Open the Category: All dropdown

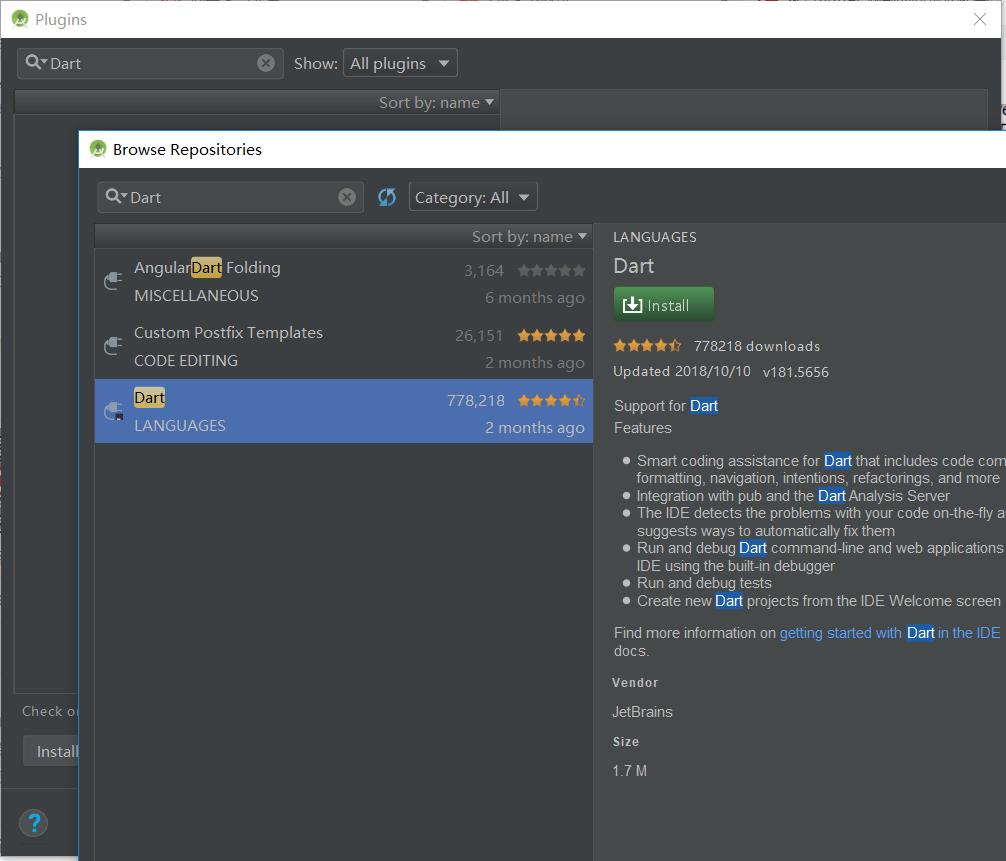[x=473, y=197]
